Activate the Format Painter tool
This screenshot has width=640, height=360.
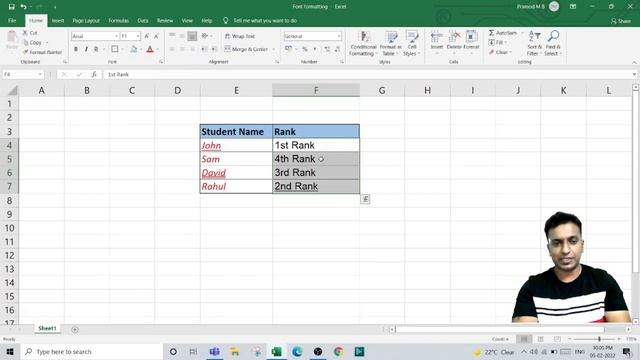click(42, 52)
